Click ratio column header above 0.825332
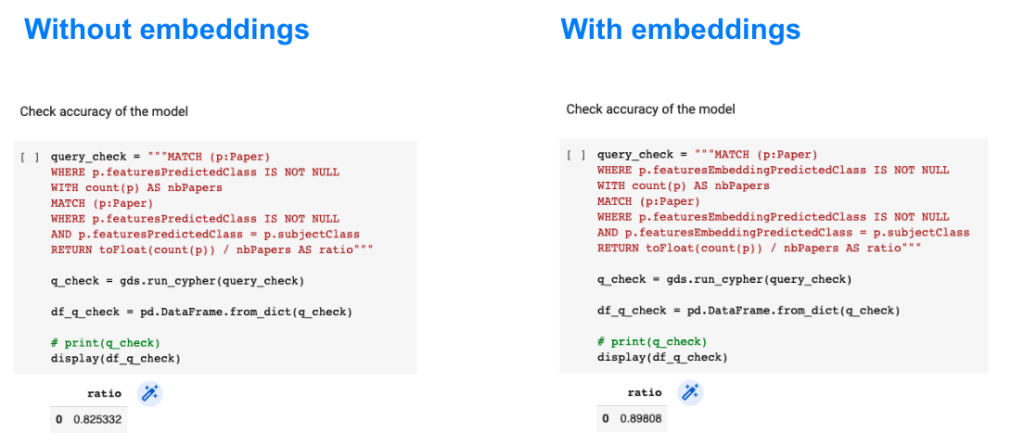This screenshot has height=446, width=1024. pyautogui.click(x=105, y=394)
